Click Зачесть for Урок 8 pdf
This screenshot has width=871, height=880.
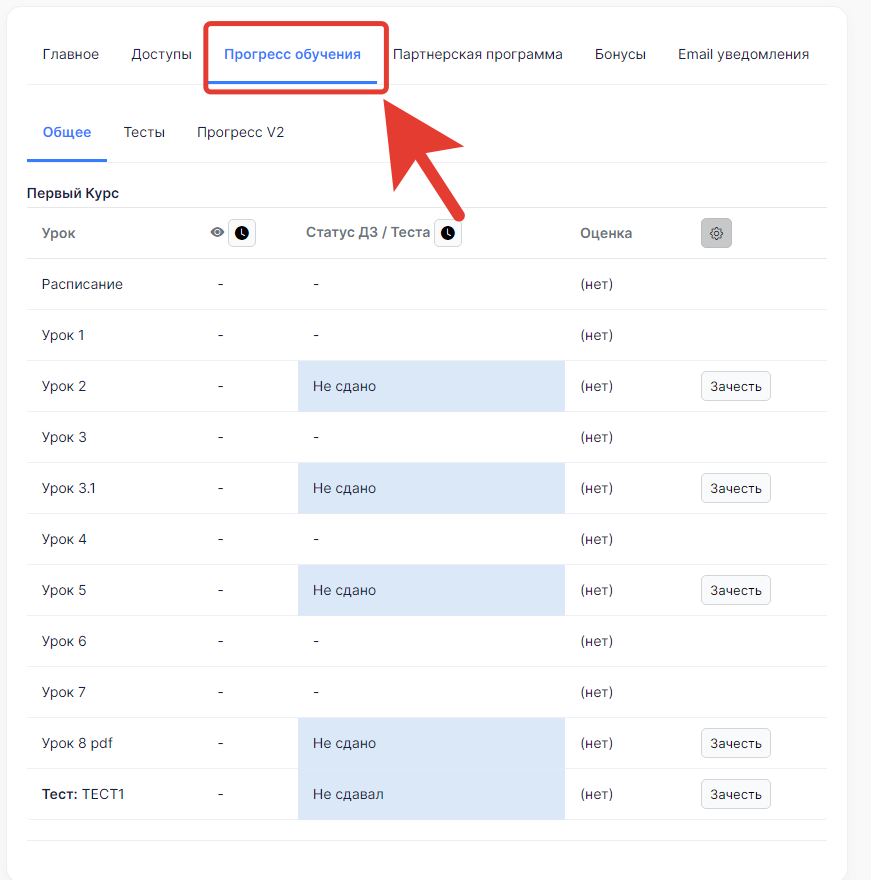click(x=736, y=743)
